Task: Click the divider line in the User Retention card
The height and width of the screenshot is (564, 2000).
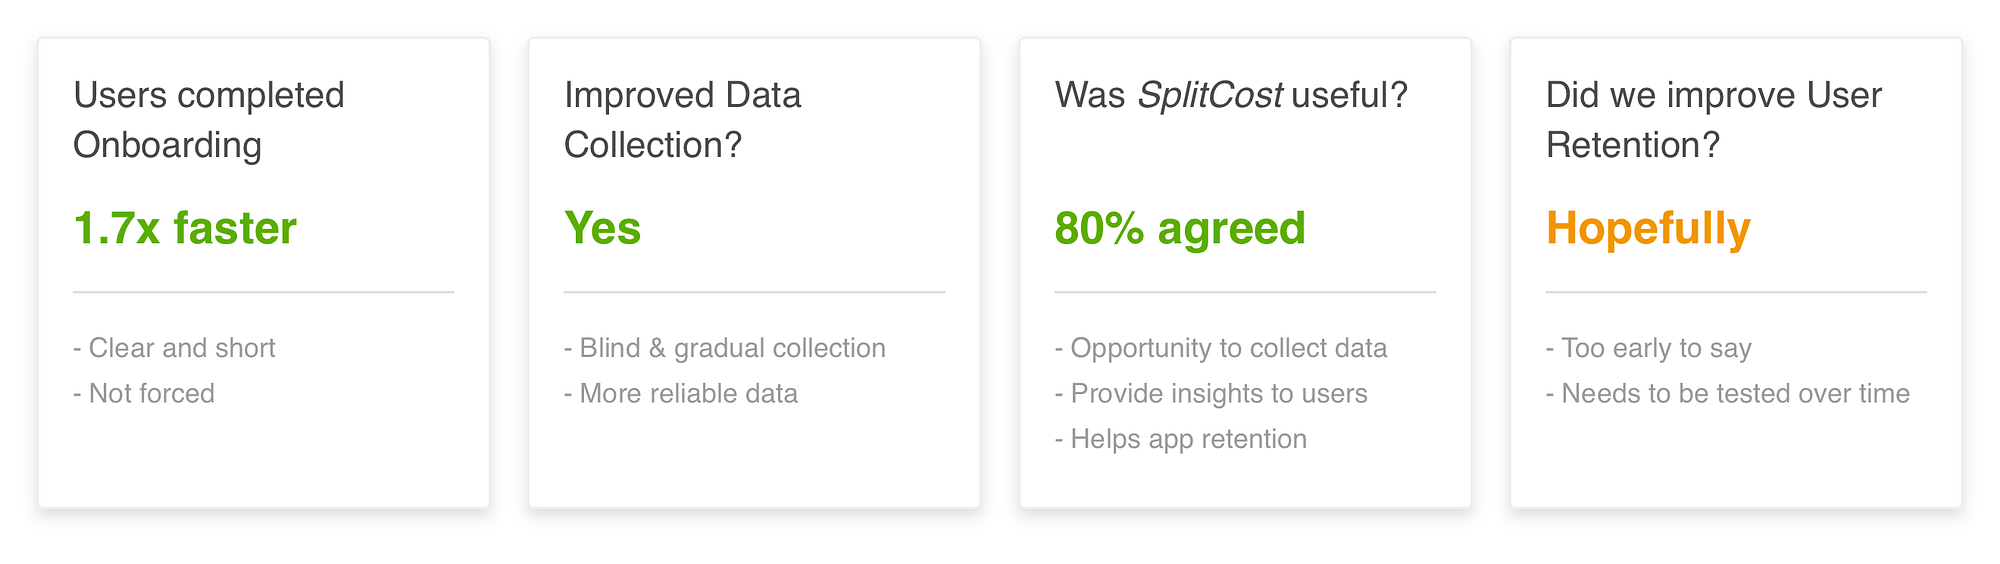Action: (x=1736, y=292)
